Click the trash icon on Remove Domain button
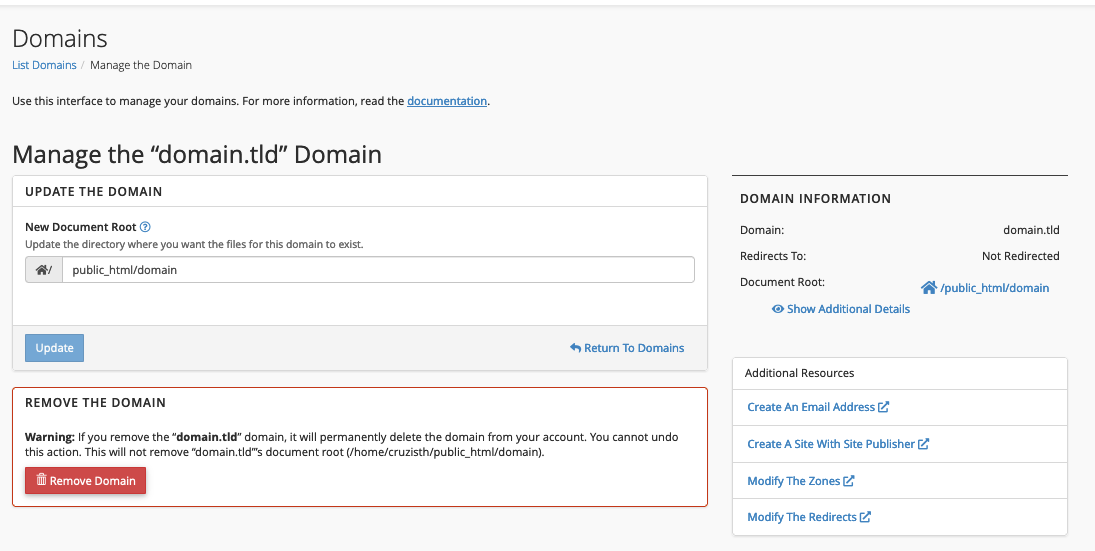The width and height of the screenshot is (1095, 551). click(x=41, y=480)
